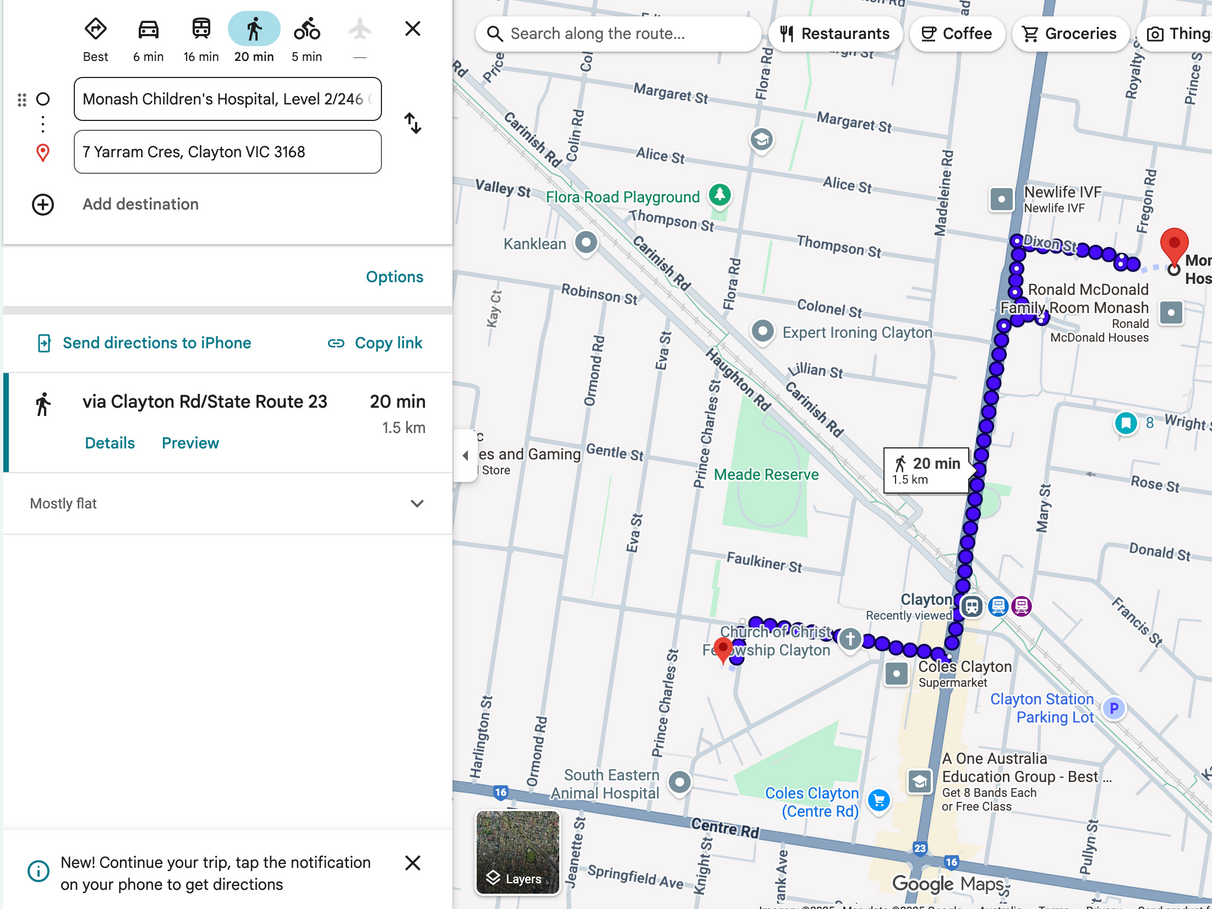Screen dimensions: 1212x909
Task: Close the directions panel
Action: [x=412, y=29]
